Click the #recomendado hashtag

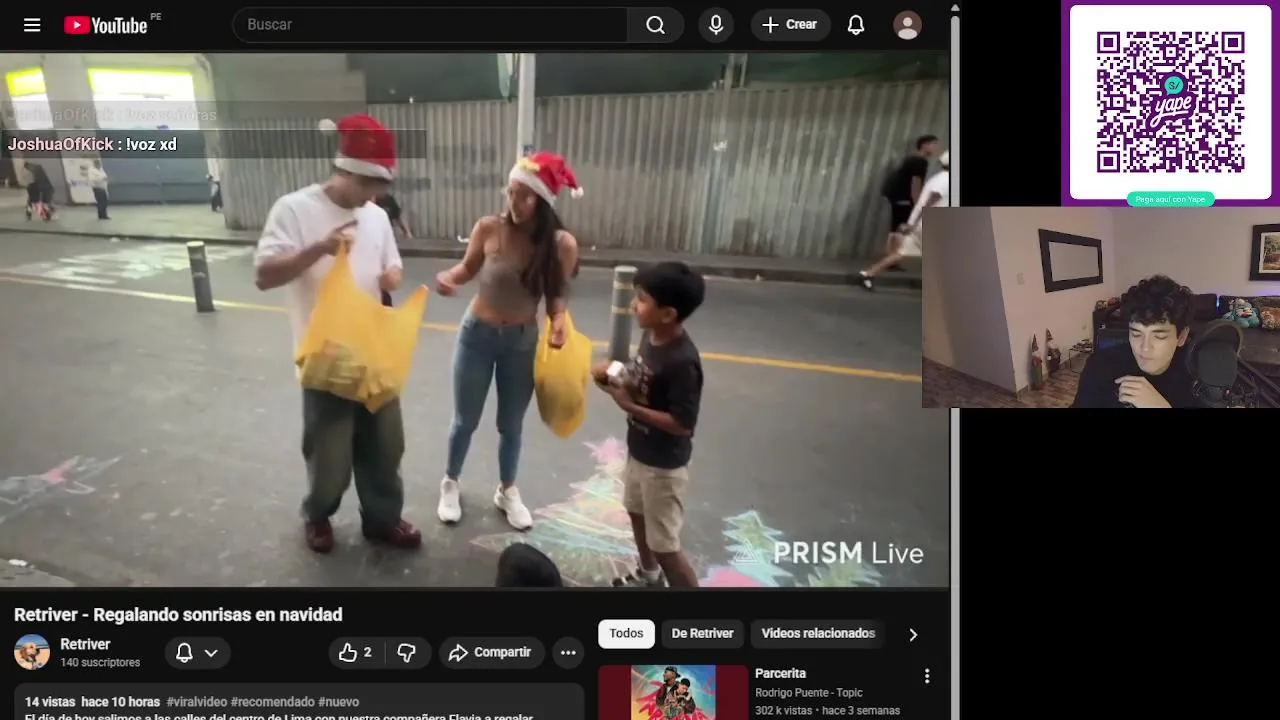click(273, 702)
